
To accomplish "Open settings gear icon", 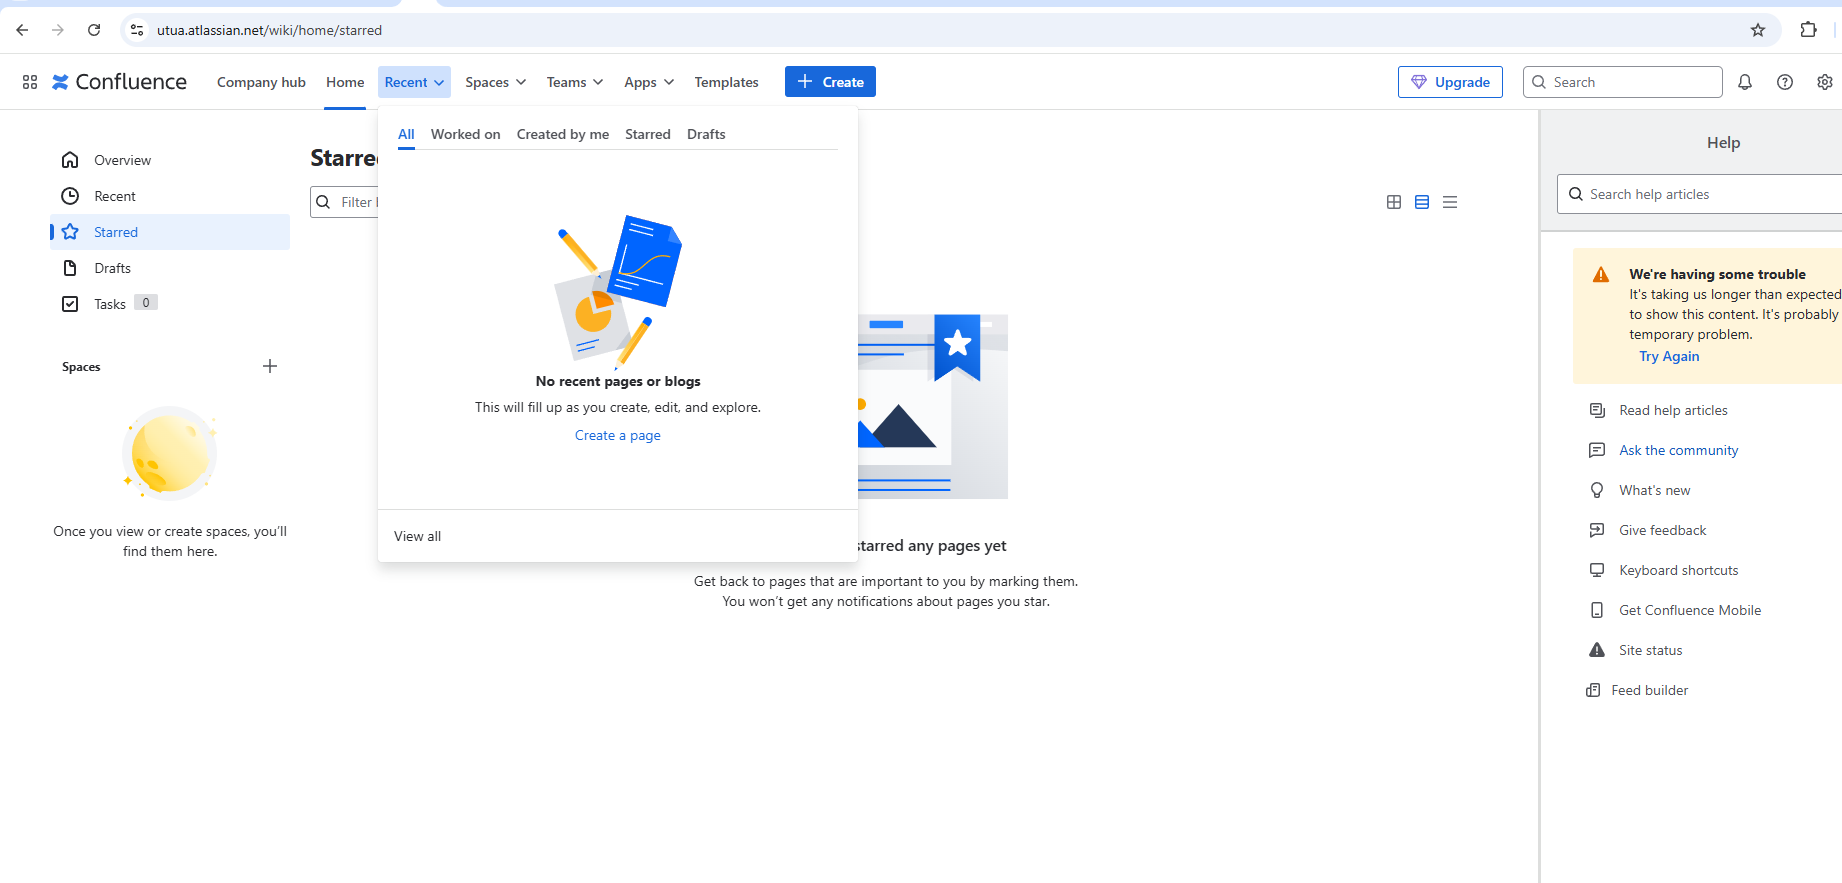I will pos(1825,82).
